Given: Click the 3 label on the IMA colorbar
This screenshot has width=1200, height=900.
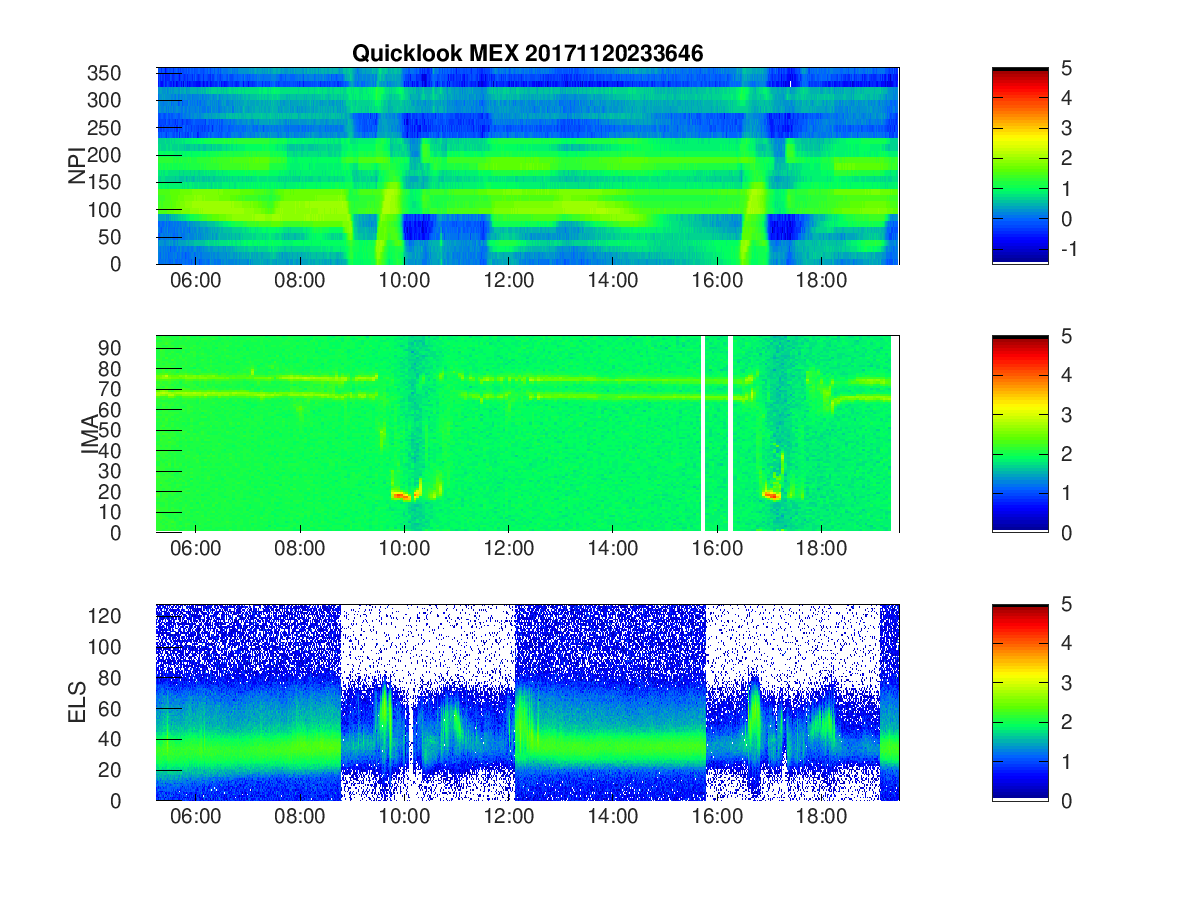Looking at the screenshot, I should (x=1066, y=414).
